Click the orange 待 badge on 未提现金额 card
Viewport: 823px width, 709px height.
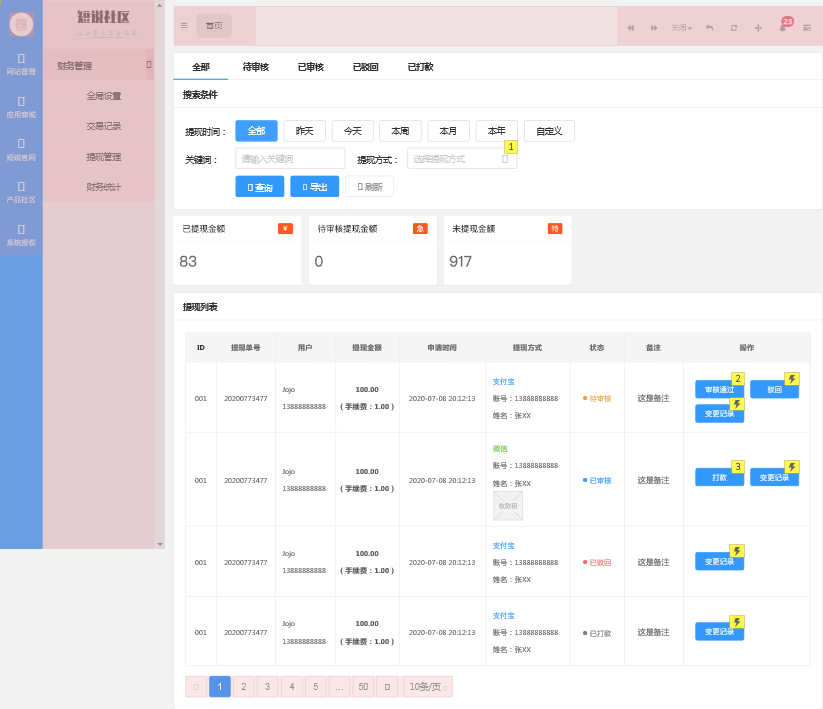[x=555, y=228]
